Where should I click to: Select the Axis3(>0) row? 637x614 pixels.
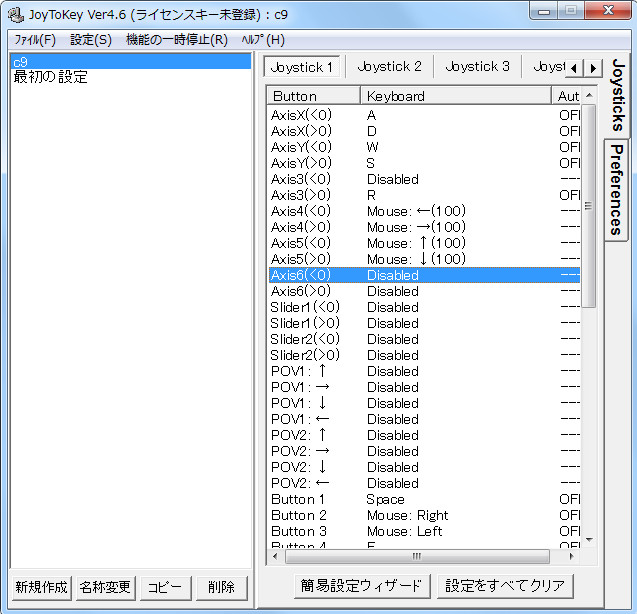[425, 195]
